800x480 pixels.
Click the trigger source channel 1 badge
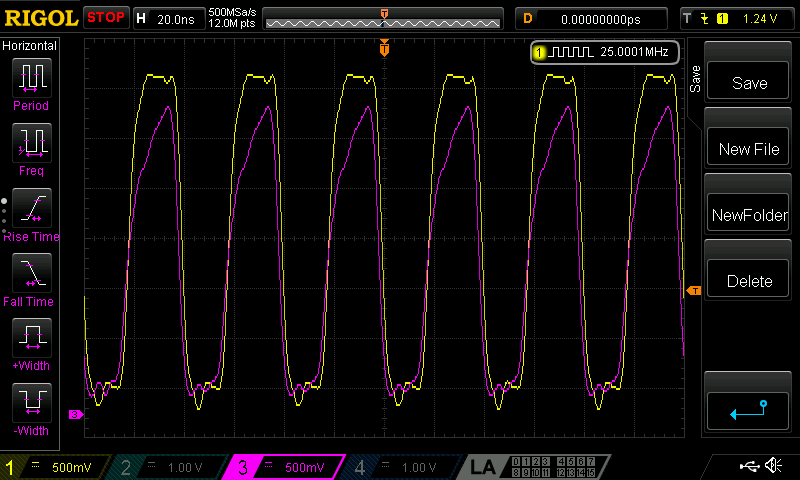[722, 19]
